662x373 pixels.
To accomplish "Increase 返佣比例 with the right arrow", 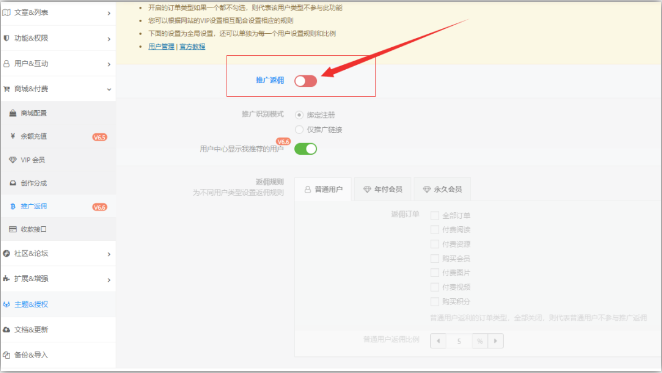I will pyautogui.click(x=496, y=341).
